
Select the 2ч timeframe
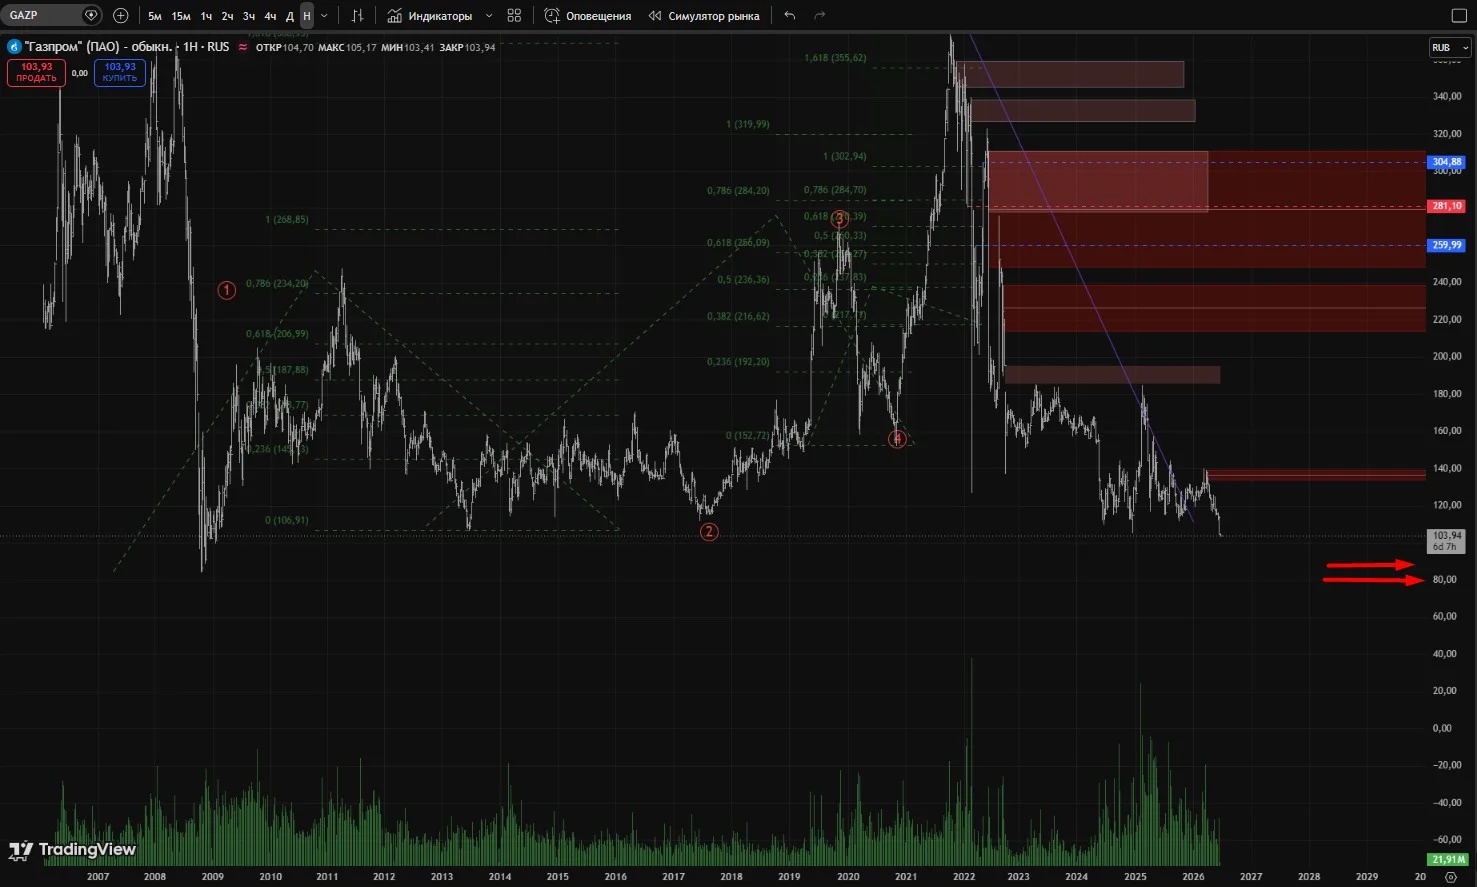coord(228,16)
